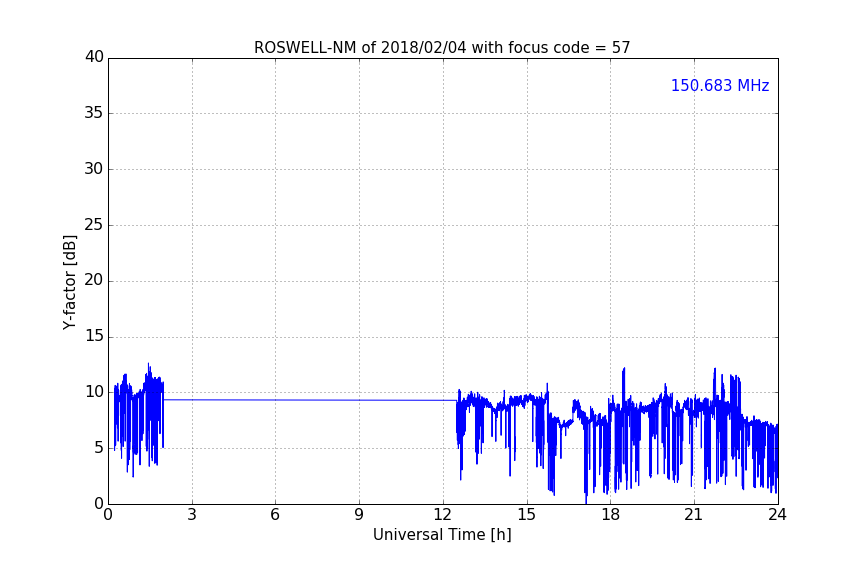Click the y-axis tick label '40'
This screenshot has width=864, height=576.
coord(94,57)
